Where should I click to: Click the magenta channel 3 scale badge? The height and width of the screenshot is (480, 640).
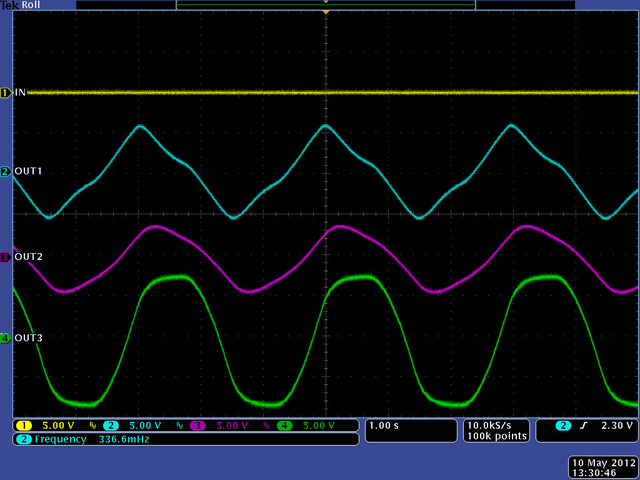pos(197,426)
